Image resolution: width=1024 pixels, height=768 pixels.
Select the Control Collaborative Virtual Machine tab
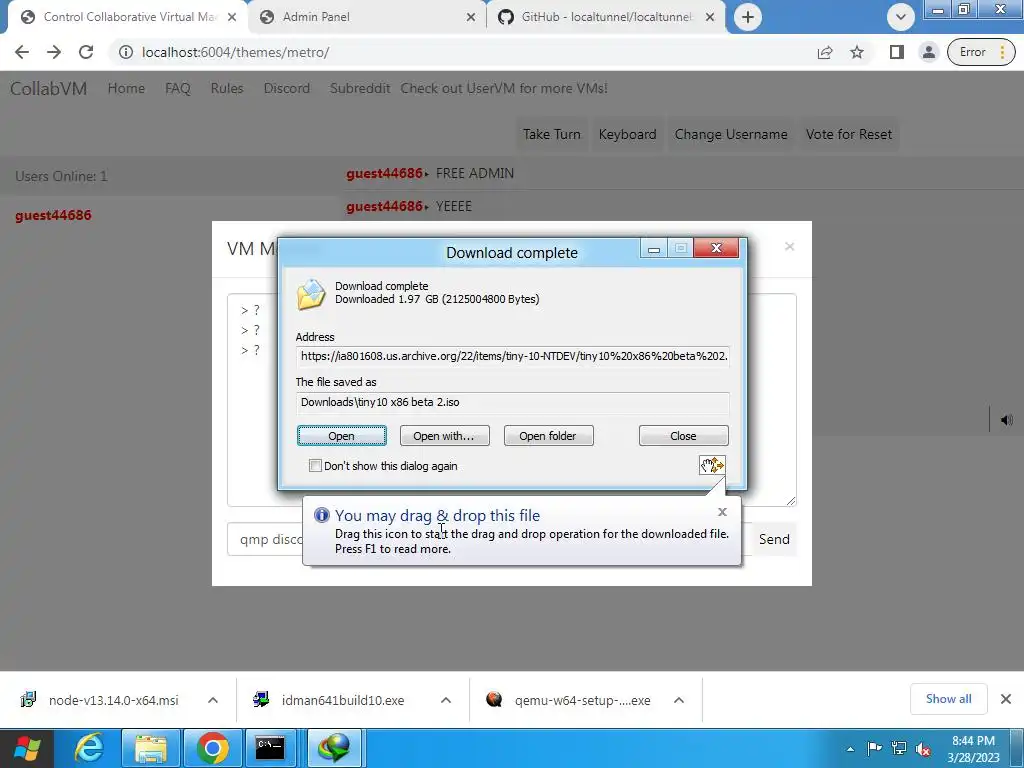tap(128, 17)
